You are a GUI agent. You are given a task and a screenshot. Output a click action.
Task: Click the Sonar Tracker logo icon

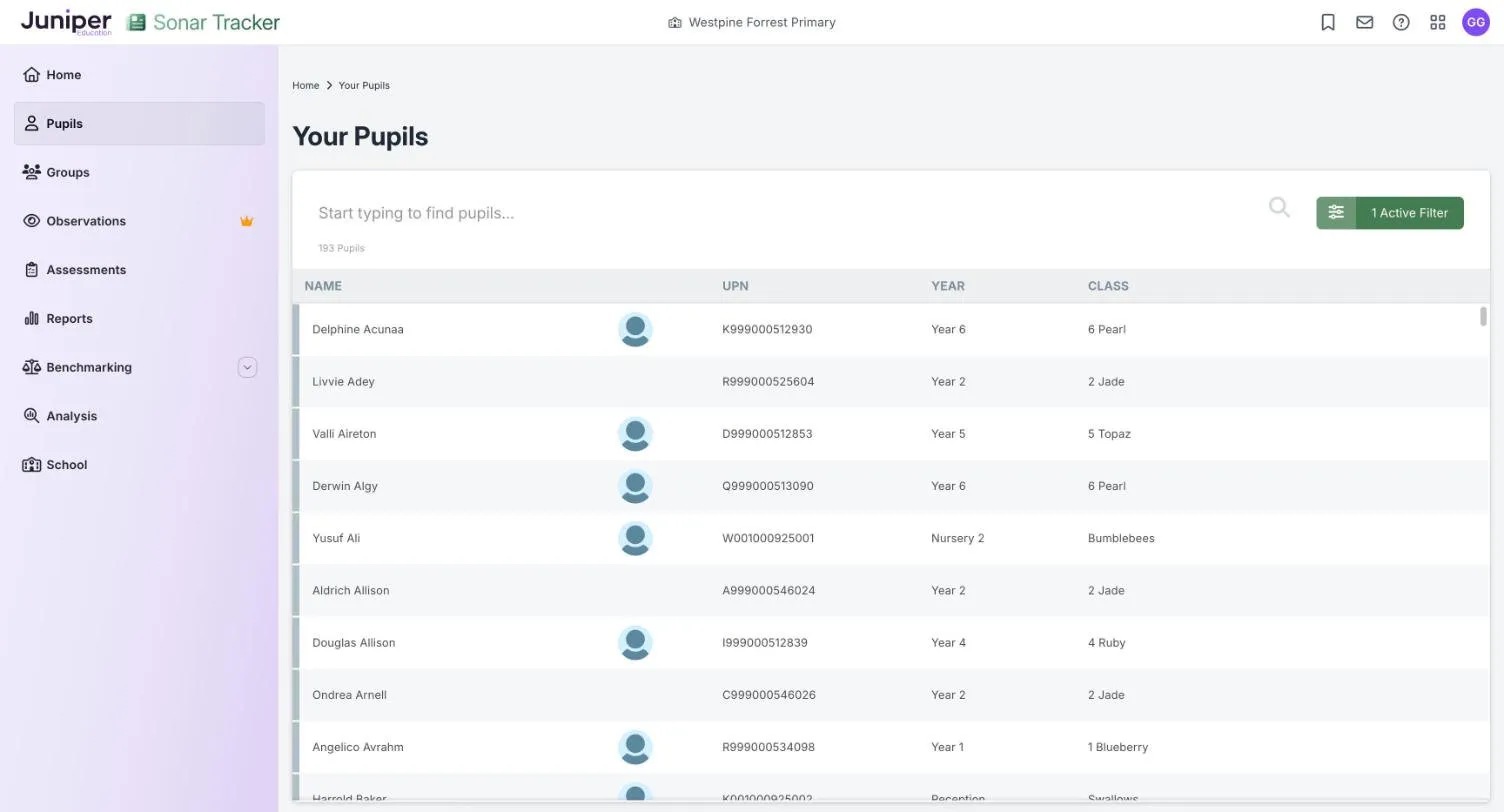pos(136,22)
